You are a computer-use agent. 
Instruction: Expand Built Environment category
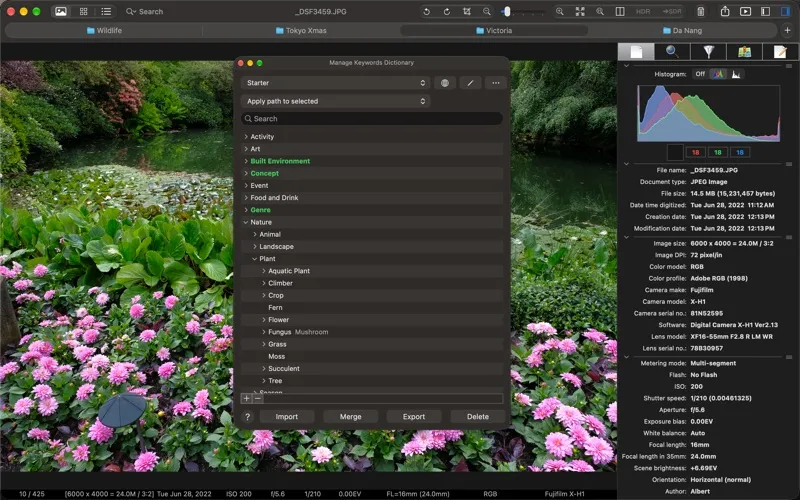[x=246, y=161]
